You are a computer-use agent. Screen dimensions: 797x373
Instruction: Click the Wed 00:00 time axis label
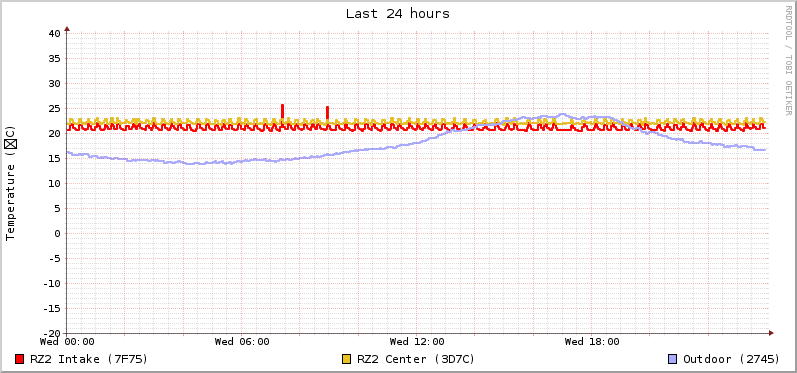point(67,342)
